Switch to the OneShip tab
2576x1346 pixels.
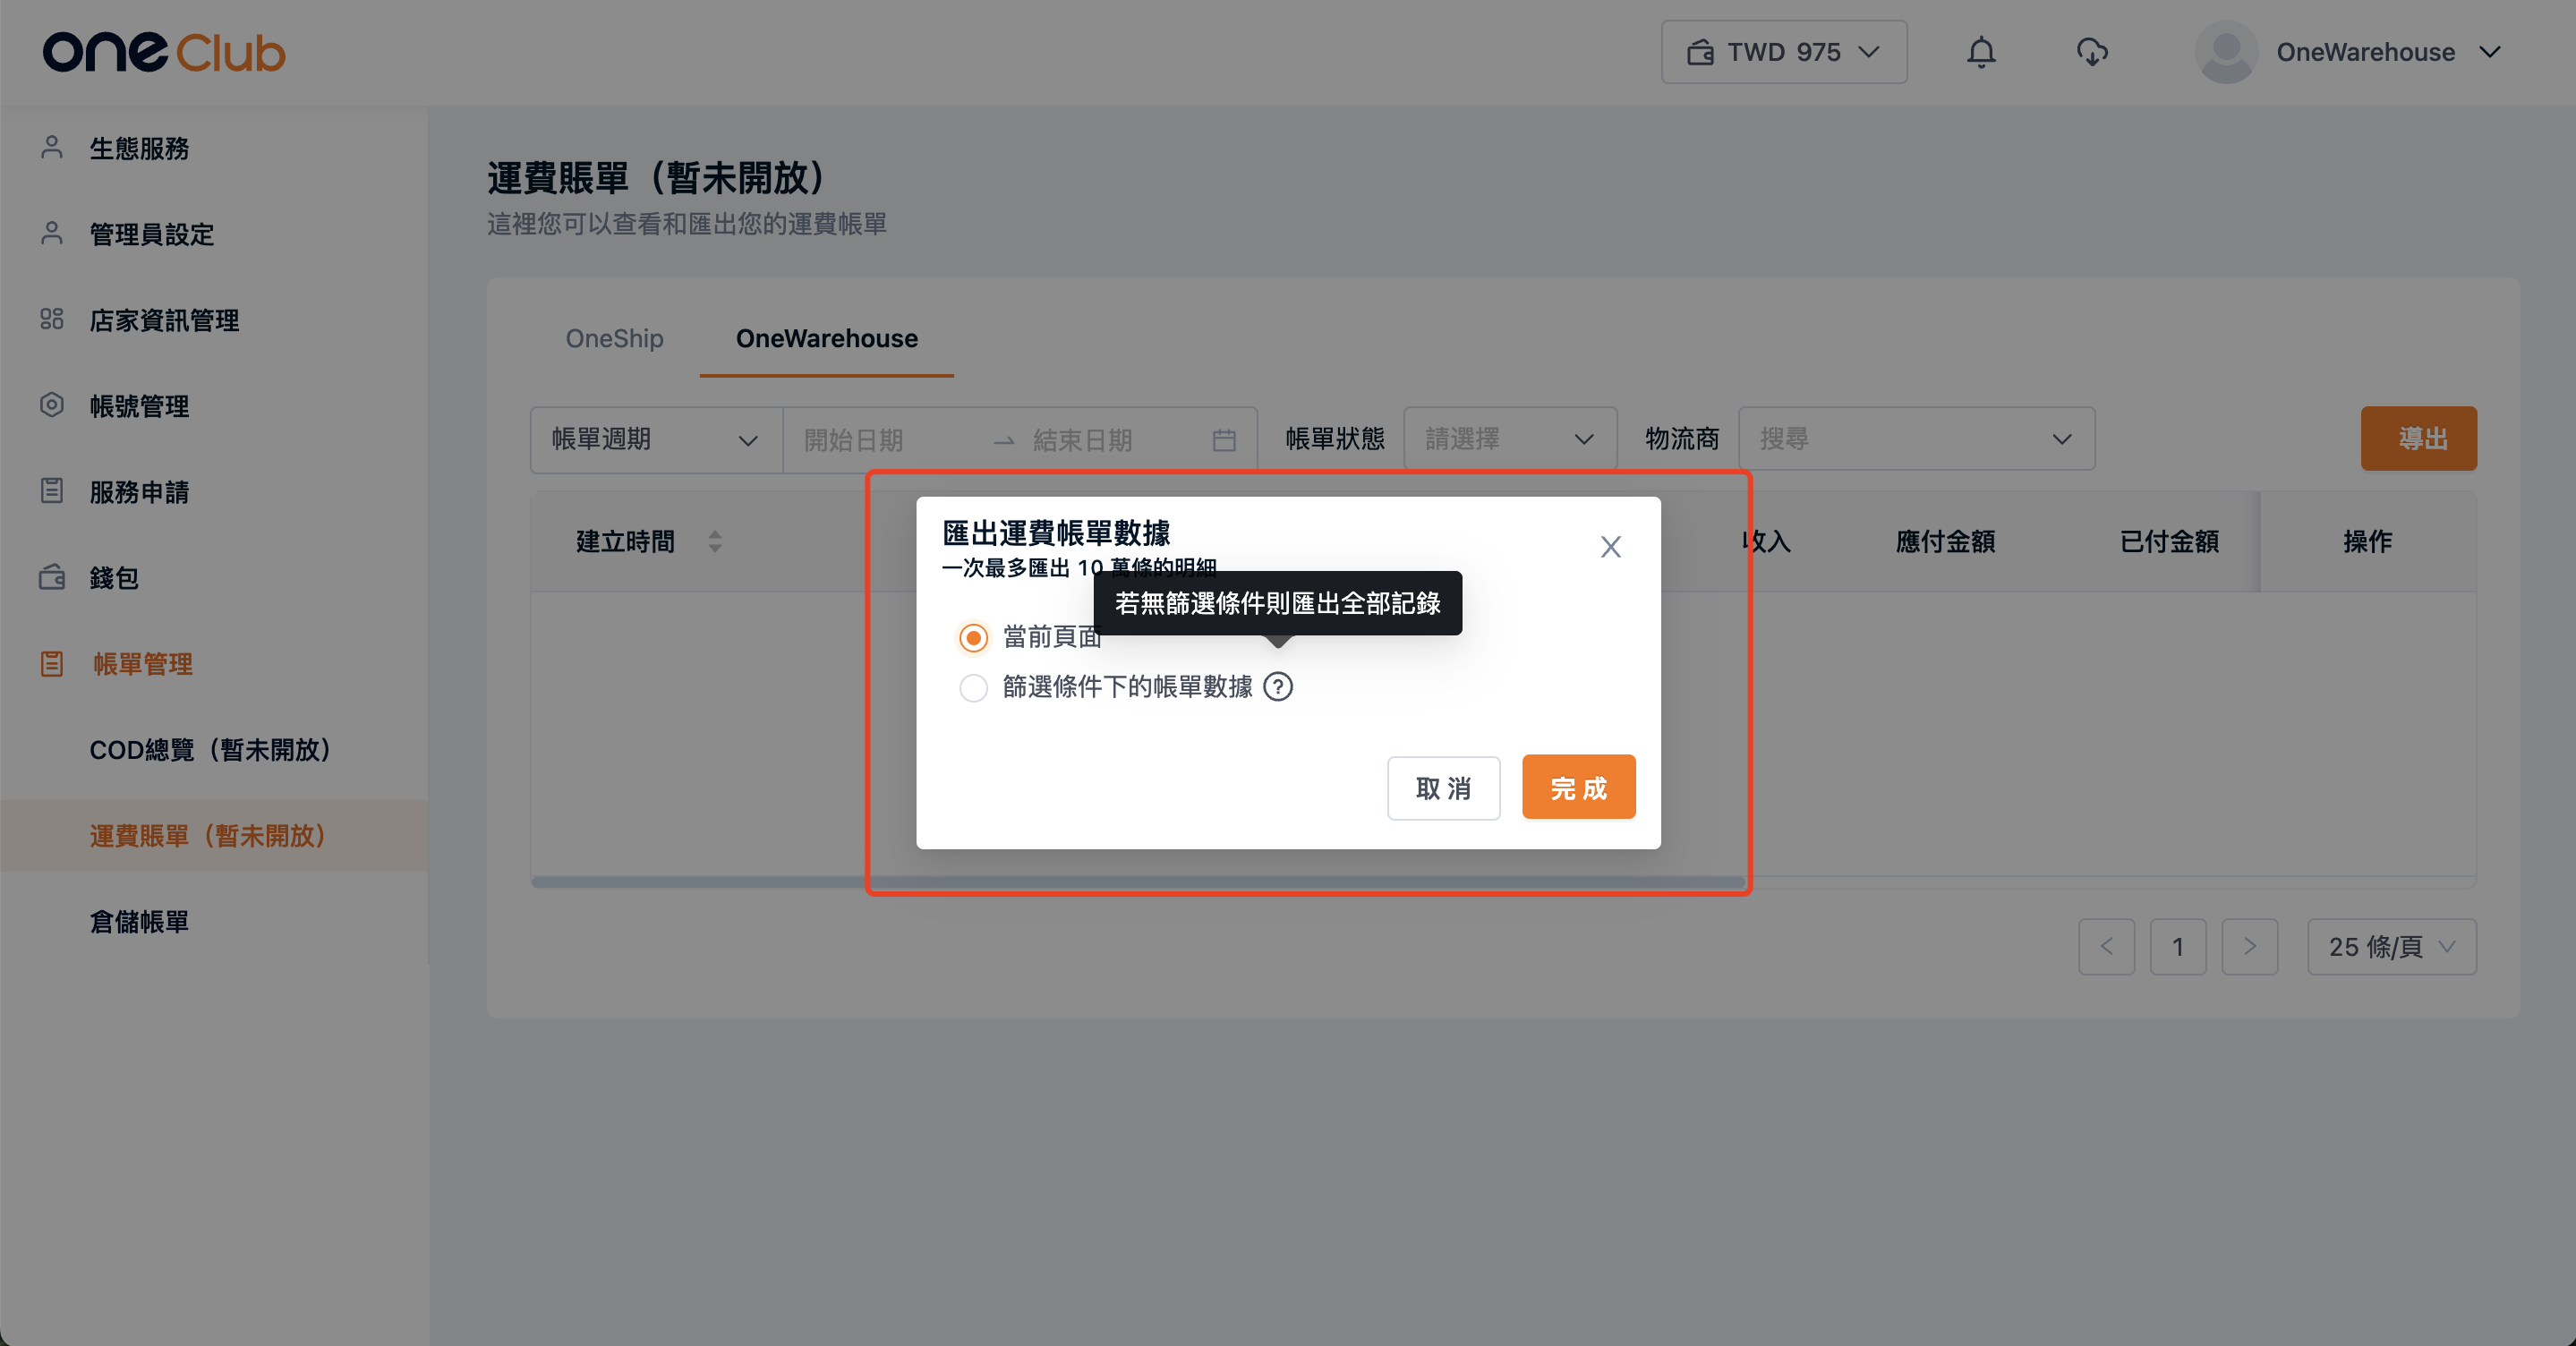tap(614, 339)
